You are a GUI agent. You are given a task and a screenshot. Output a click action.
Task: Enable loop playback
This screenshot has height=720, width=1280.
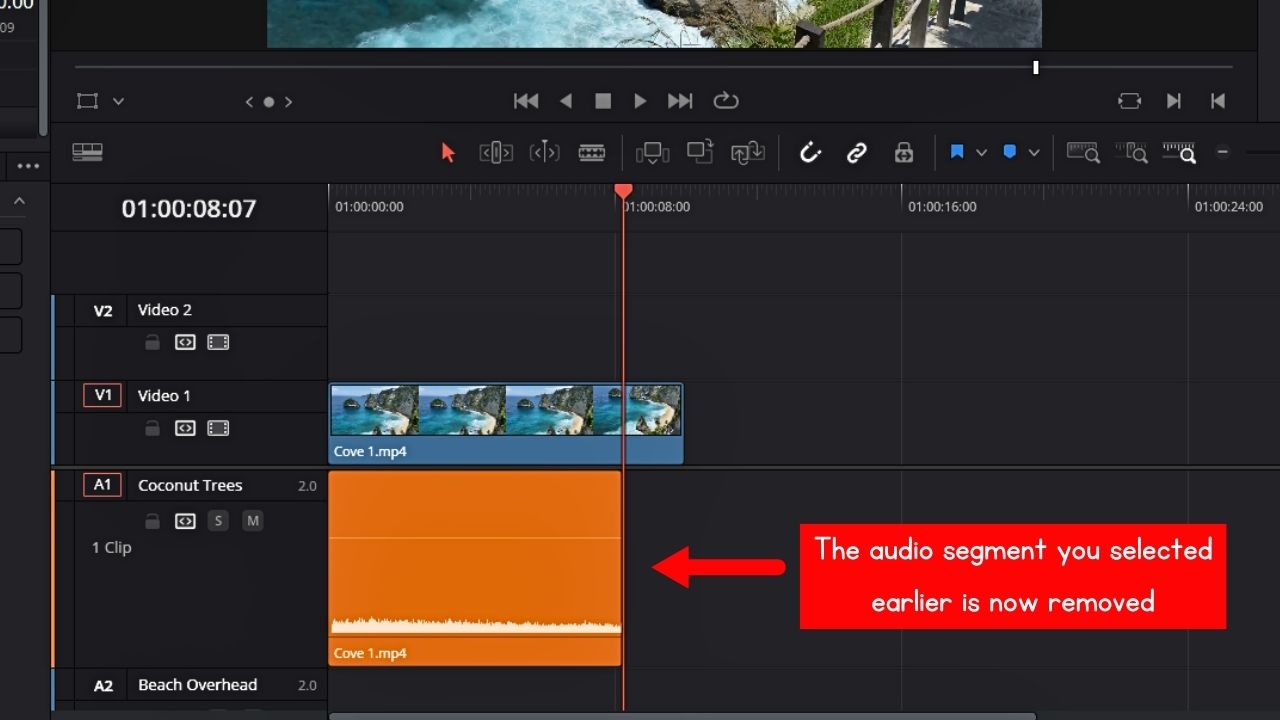coord(726,100)
